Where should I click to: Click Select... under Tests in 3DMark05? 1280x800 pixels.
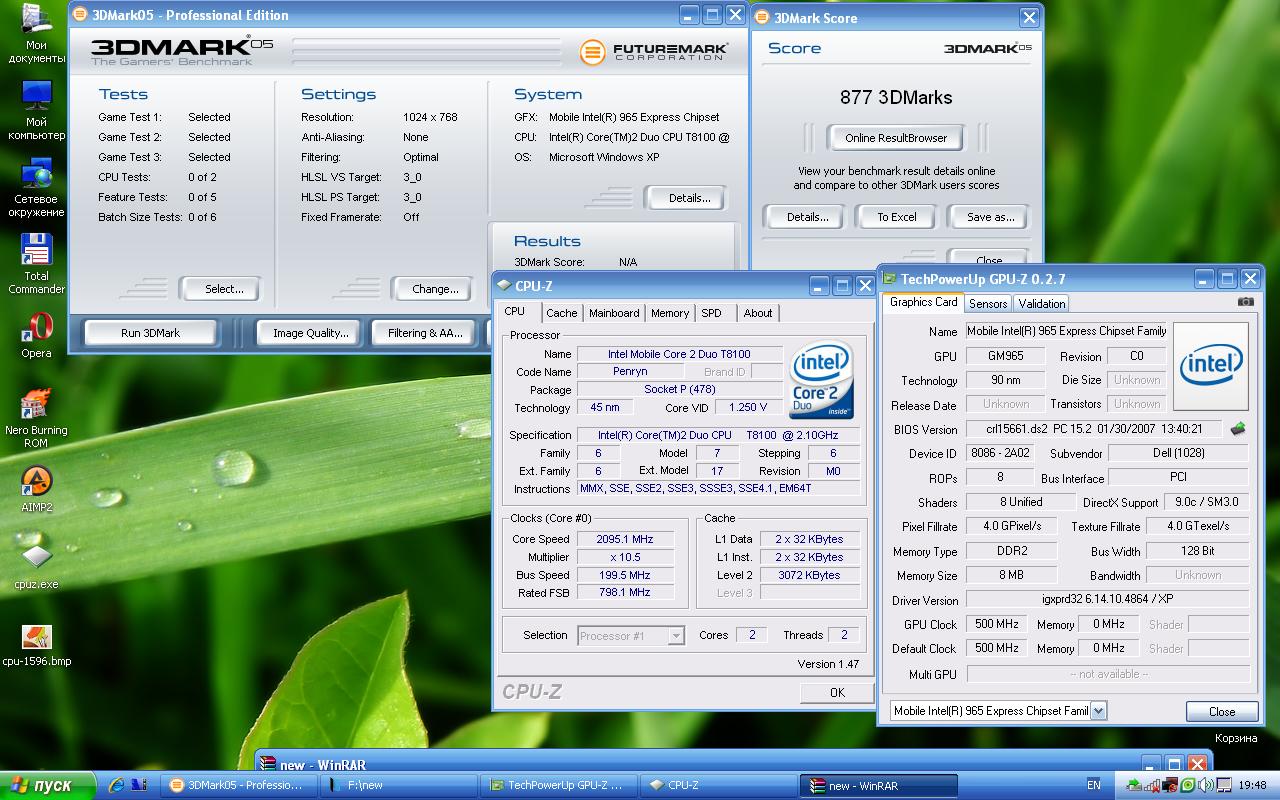[x=224, y=289]
